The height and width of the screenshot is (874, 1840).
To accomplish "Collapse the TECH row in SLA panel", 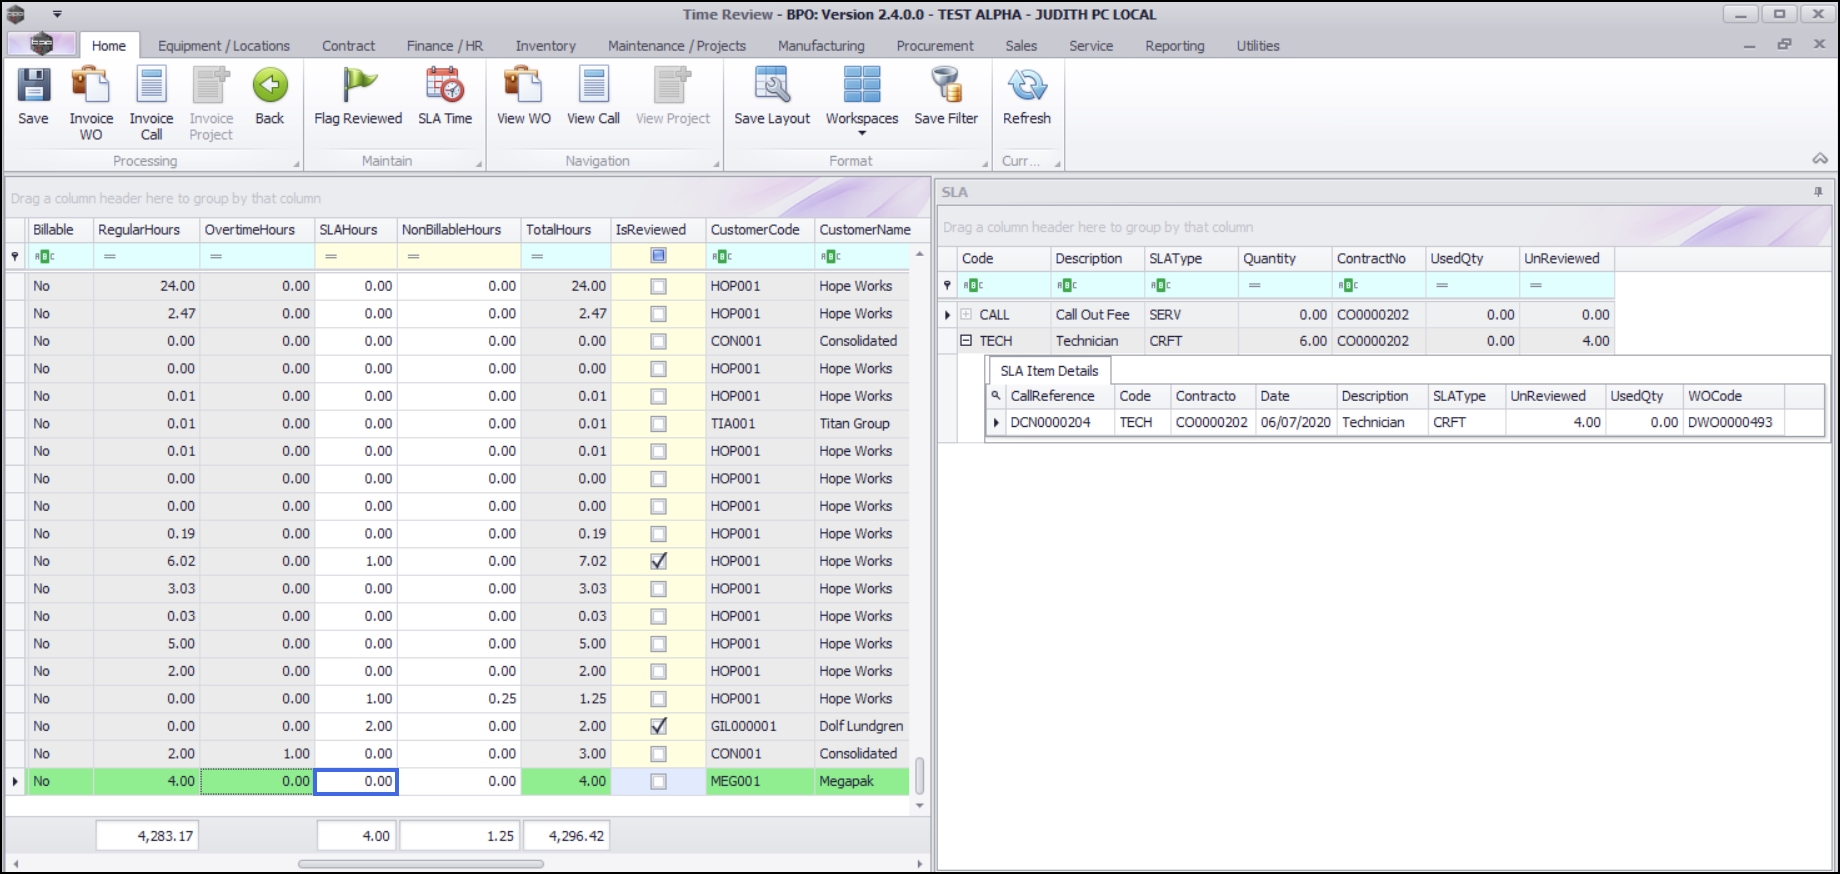I will click(966, 341).
